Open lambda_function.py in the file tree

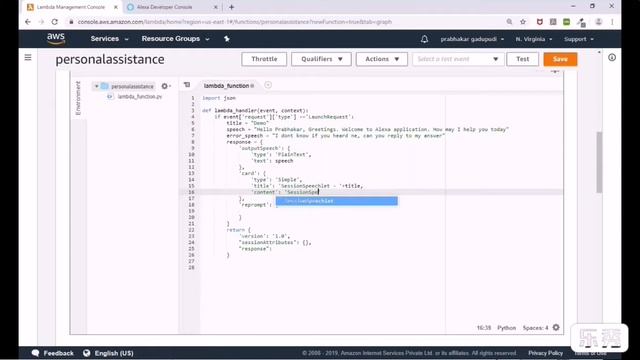point(140,97)
